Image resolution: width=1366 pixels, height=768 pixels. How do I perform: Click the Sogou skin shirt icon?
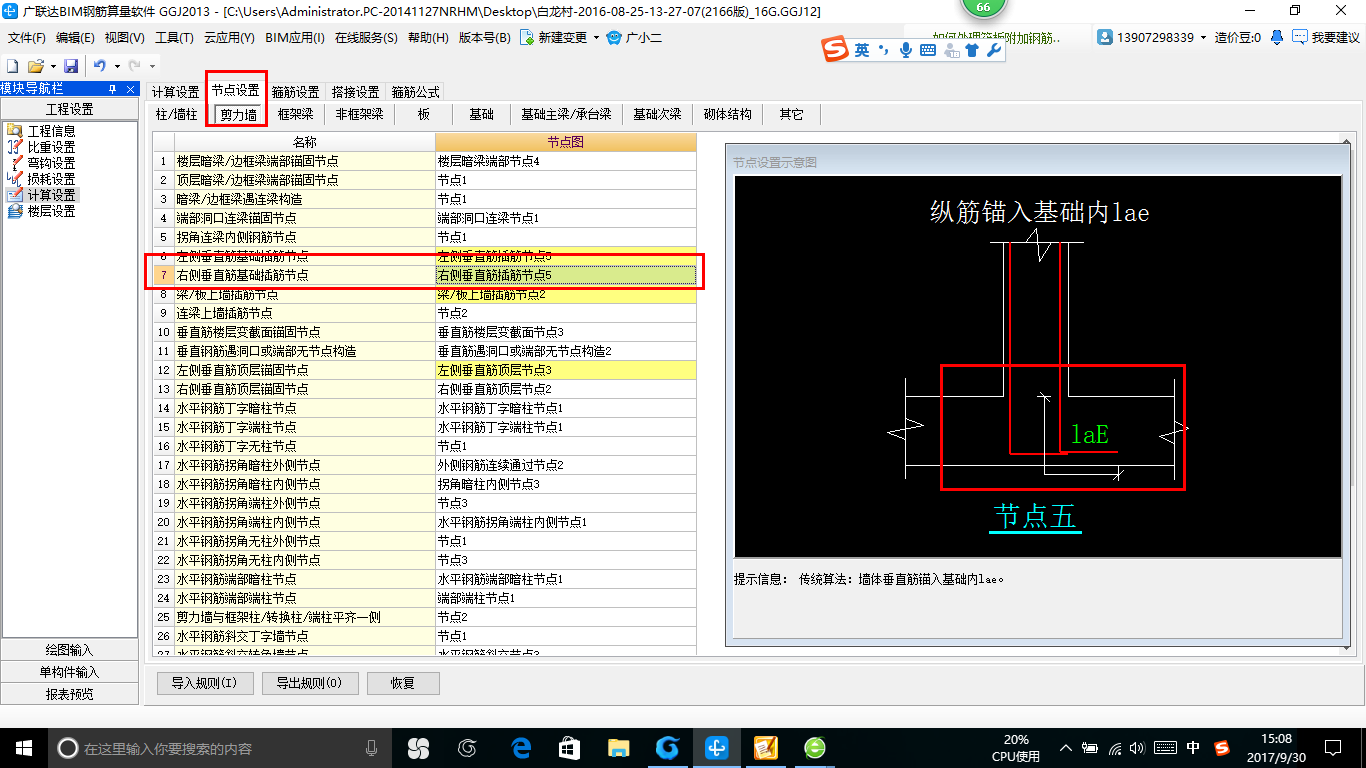pyautogui.click(x=971, y=50)
